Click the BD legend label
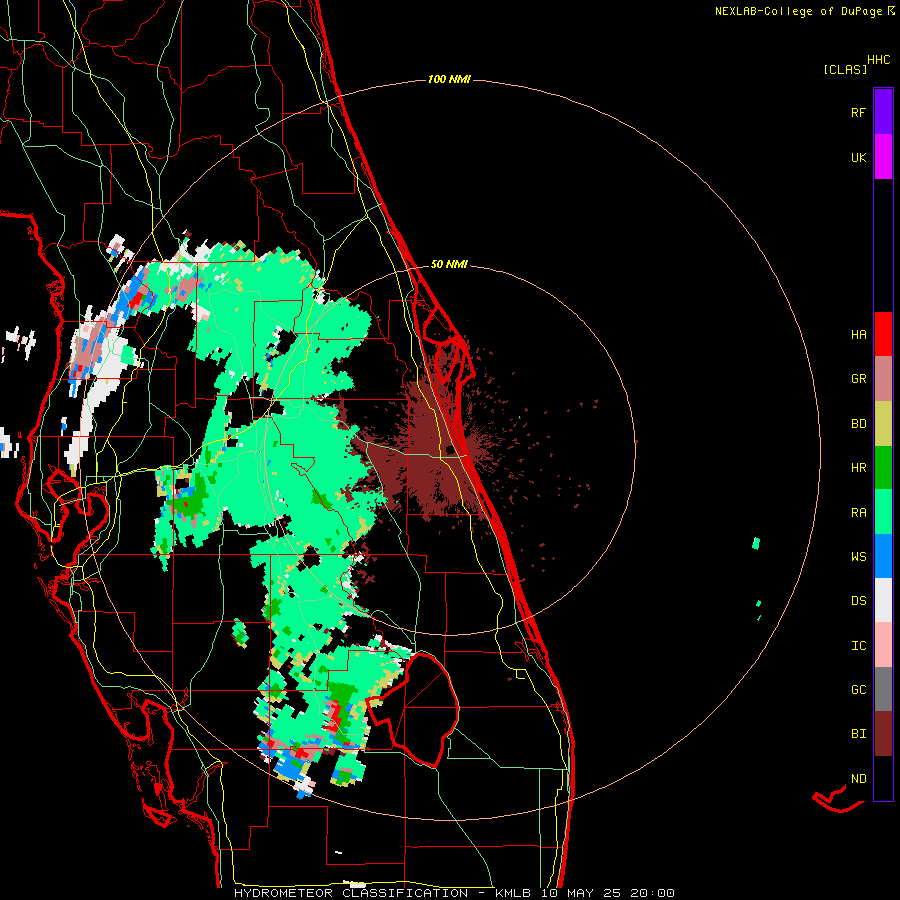900x900 pixels. pyautogui.click(x=858, y=424)
